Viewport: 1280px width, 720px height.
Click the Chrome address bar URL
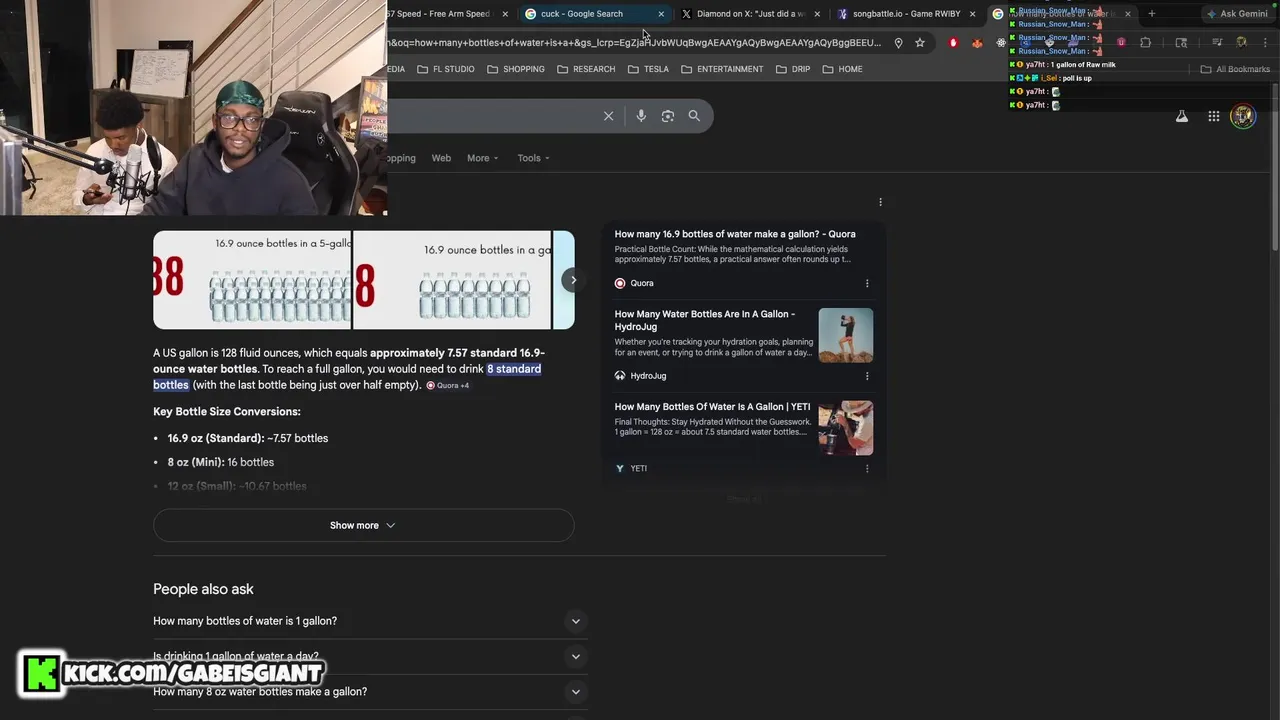(x=636, y=43)
